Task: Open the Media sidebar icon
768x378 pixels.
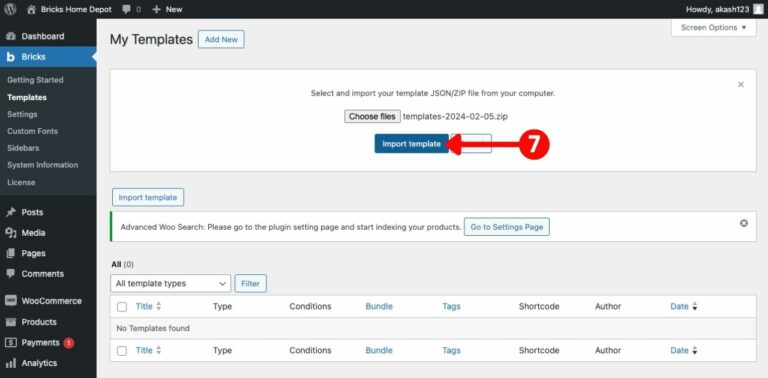Action: pos(11,233)
